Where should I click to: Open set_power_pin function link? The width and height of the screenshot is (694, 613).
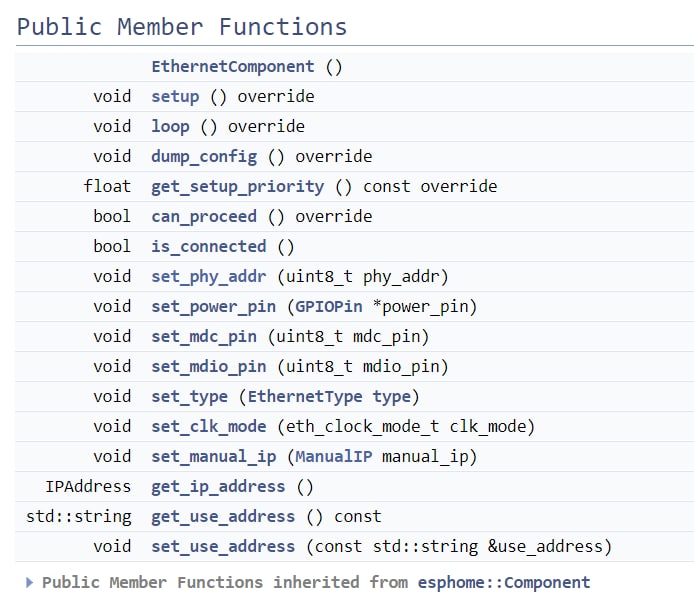click(213, 307)
